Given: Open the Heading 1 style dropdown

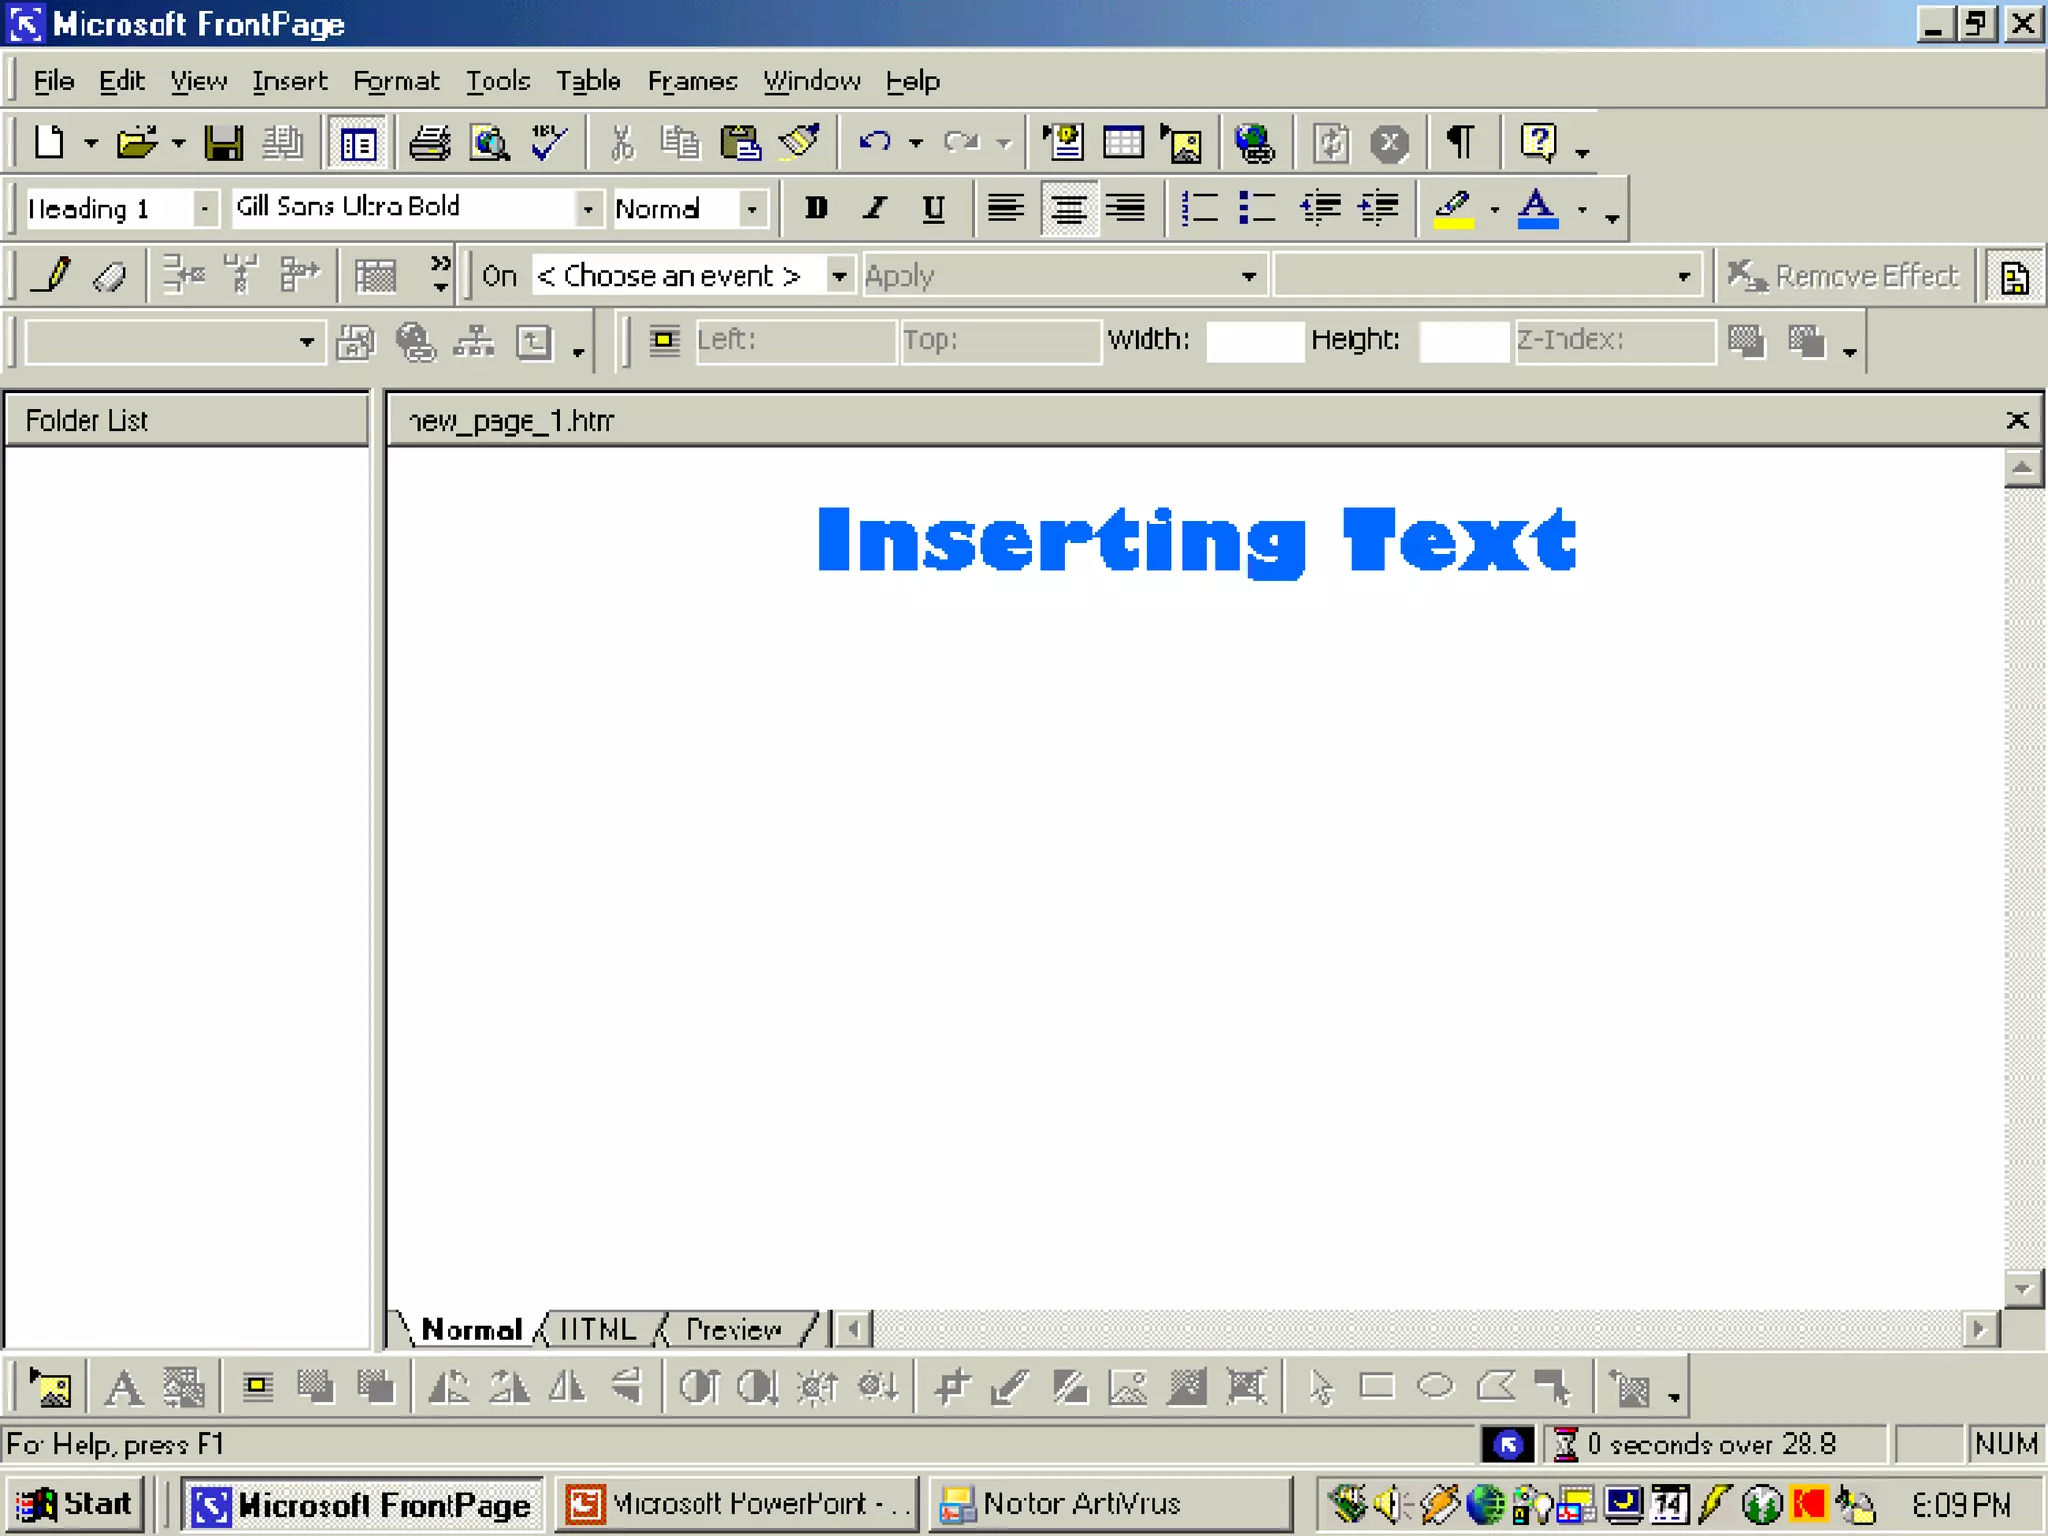Looking at the screenshot, I should (x=204, y=208).
